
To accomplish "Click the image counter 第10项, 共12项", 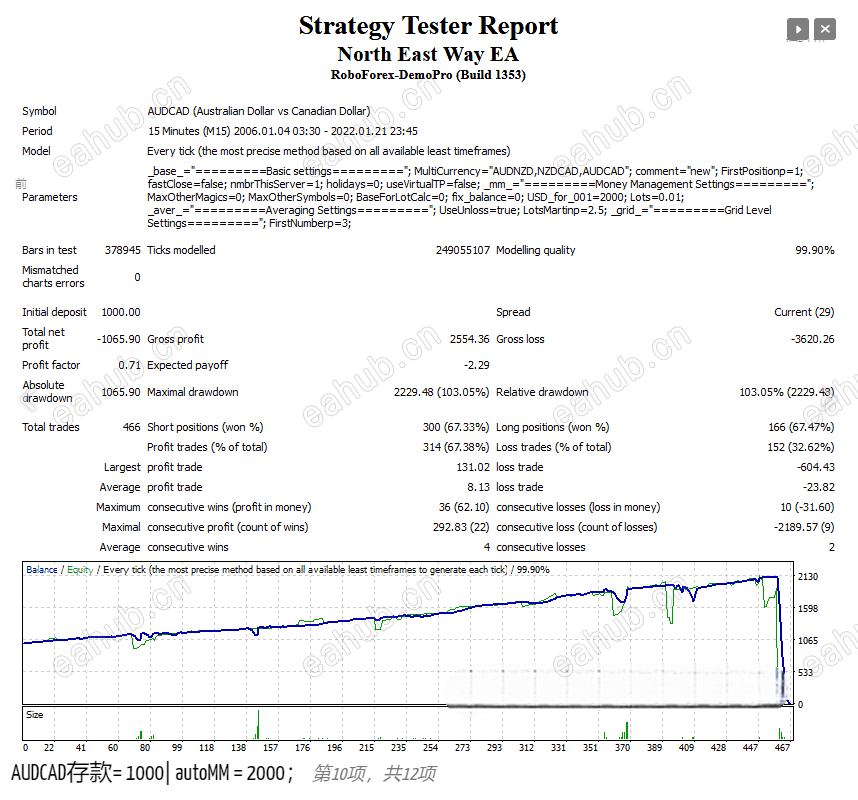I will (375, 774).
